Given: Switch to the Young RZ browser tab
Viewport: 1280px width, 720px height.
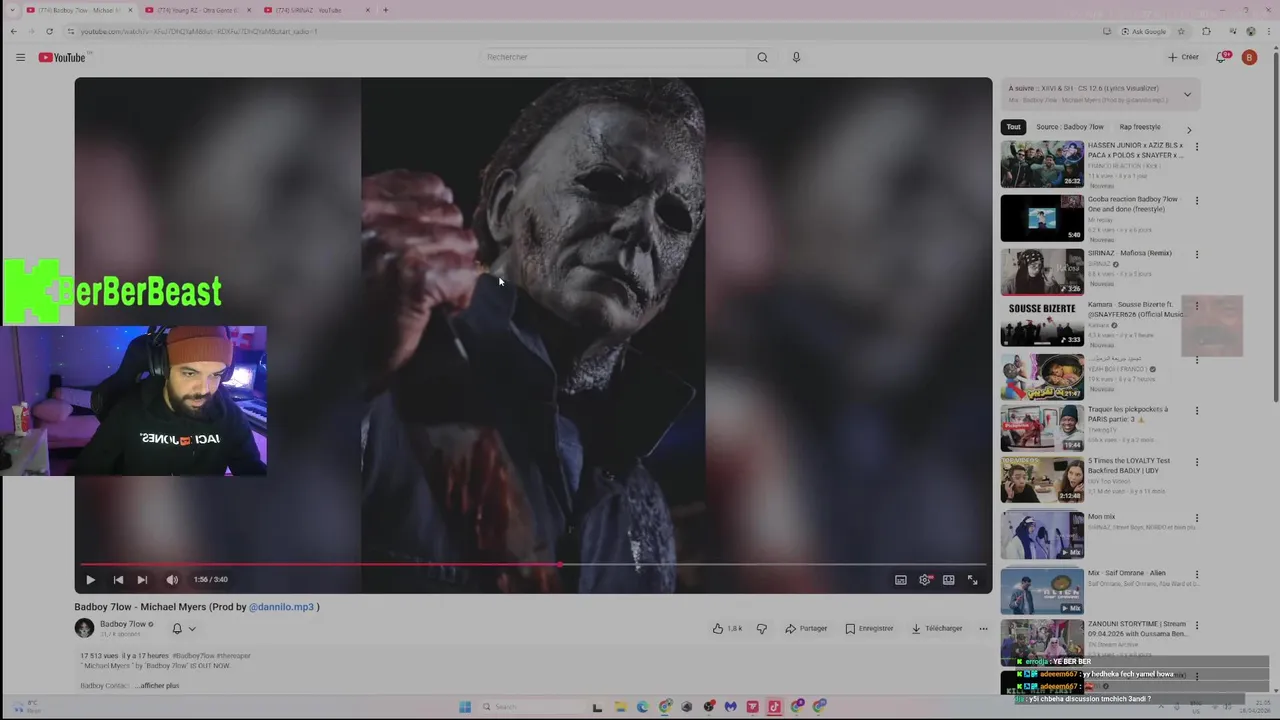Looking at the screenshot, I should (x=197, y=10).
